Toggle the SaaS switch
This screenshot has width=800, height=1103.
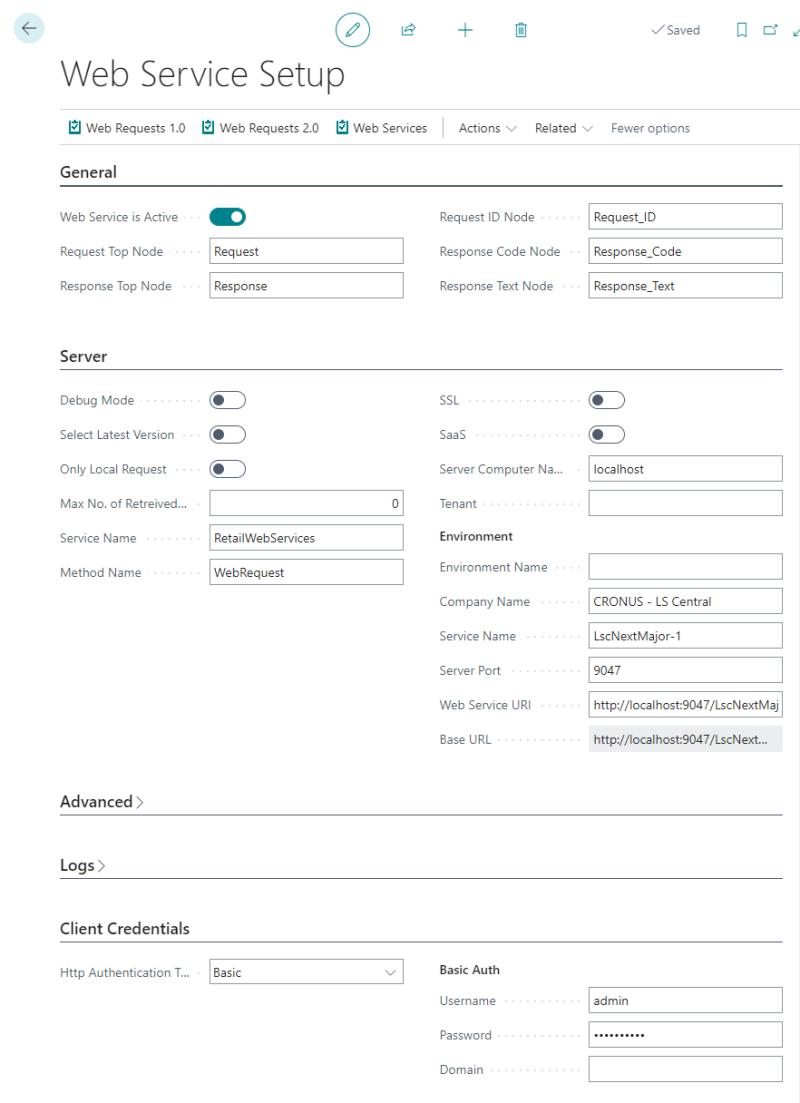(x=606, y=434)
